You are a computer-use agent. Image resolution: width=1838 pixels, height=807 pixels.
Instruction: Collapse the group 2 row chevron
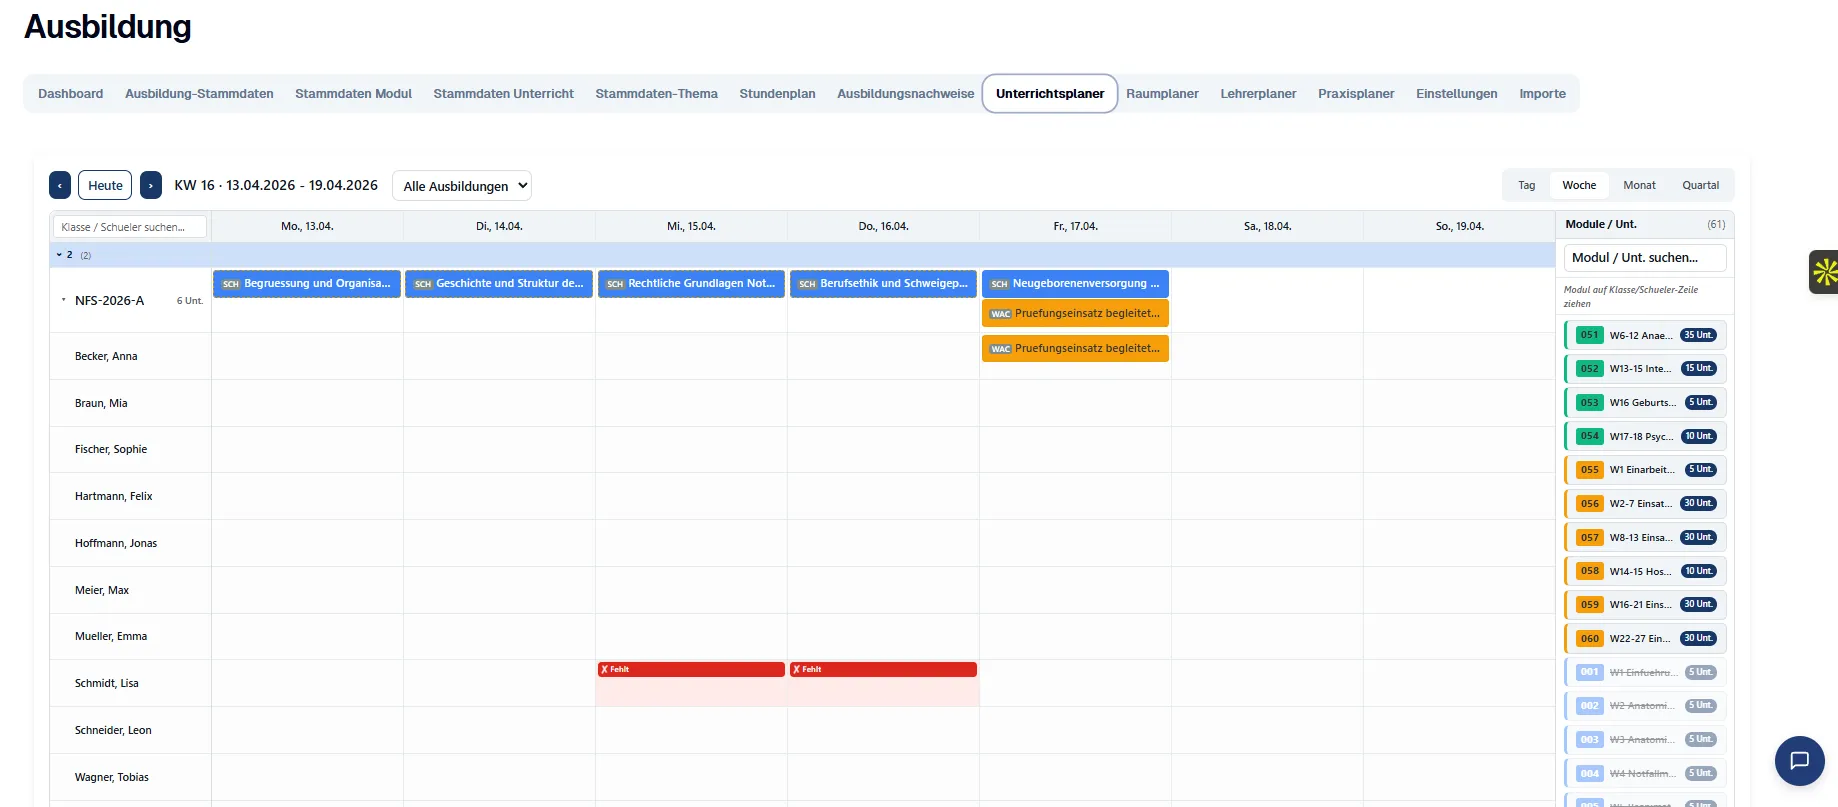pos(59,255)
